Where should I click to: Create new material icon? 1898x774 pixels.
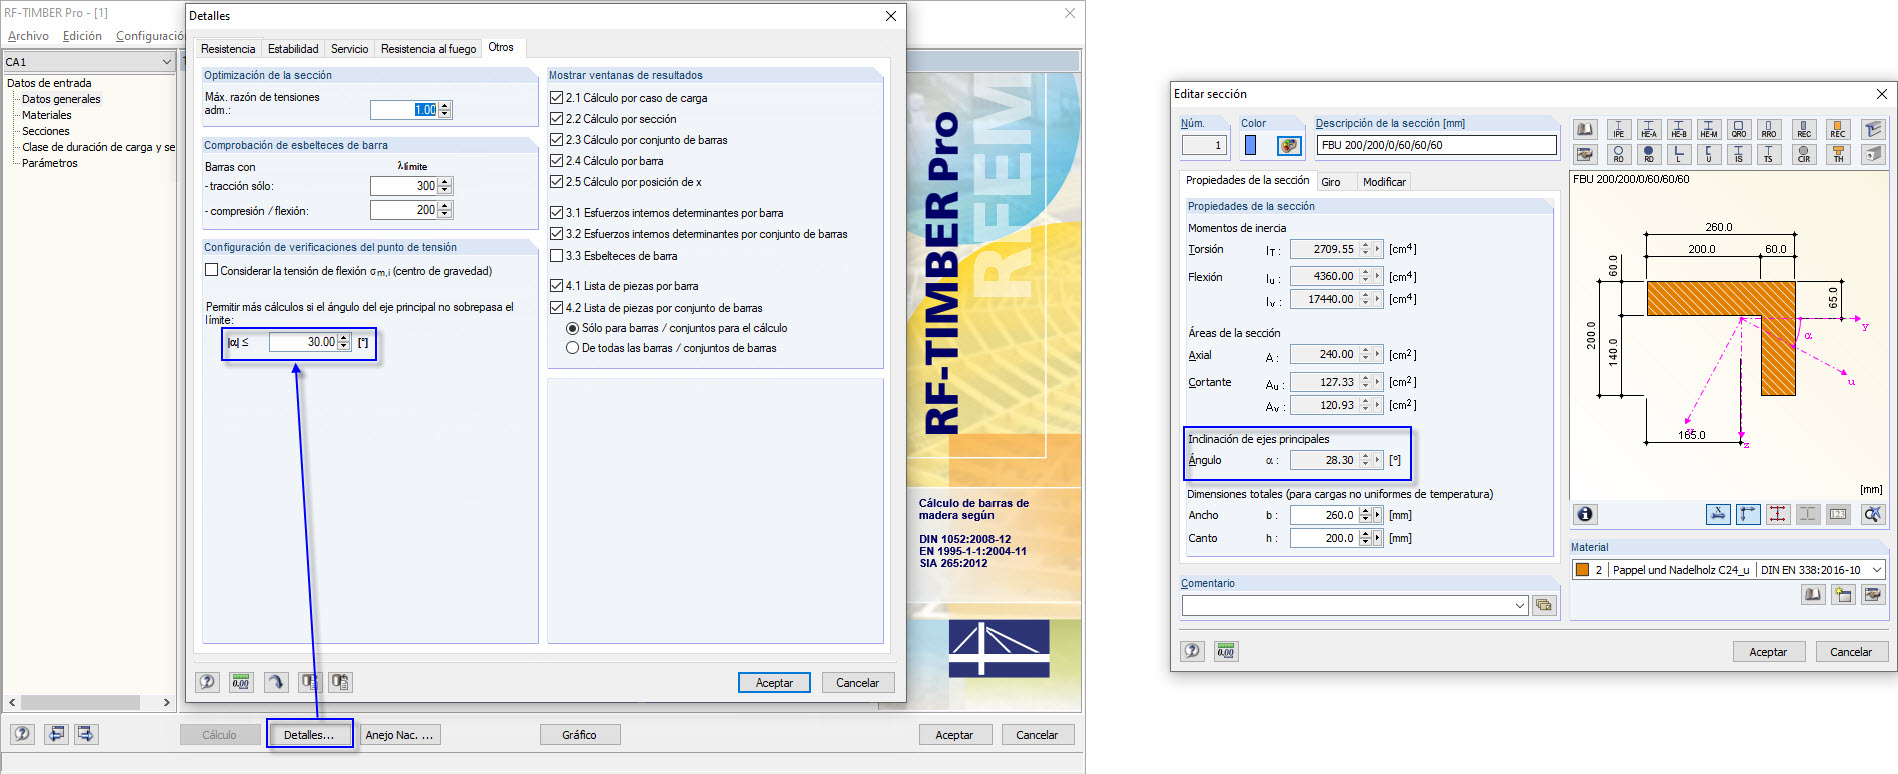[1843, 595]
